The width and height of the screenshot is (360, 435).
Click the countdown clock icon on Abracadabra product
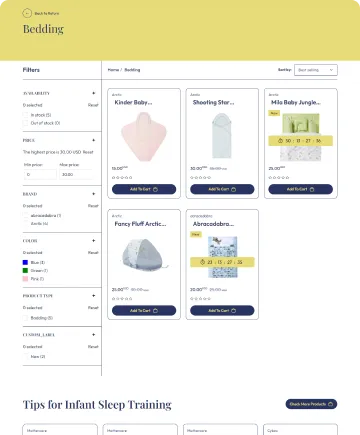click(202, 262)
